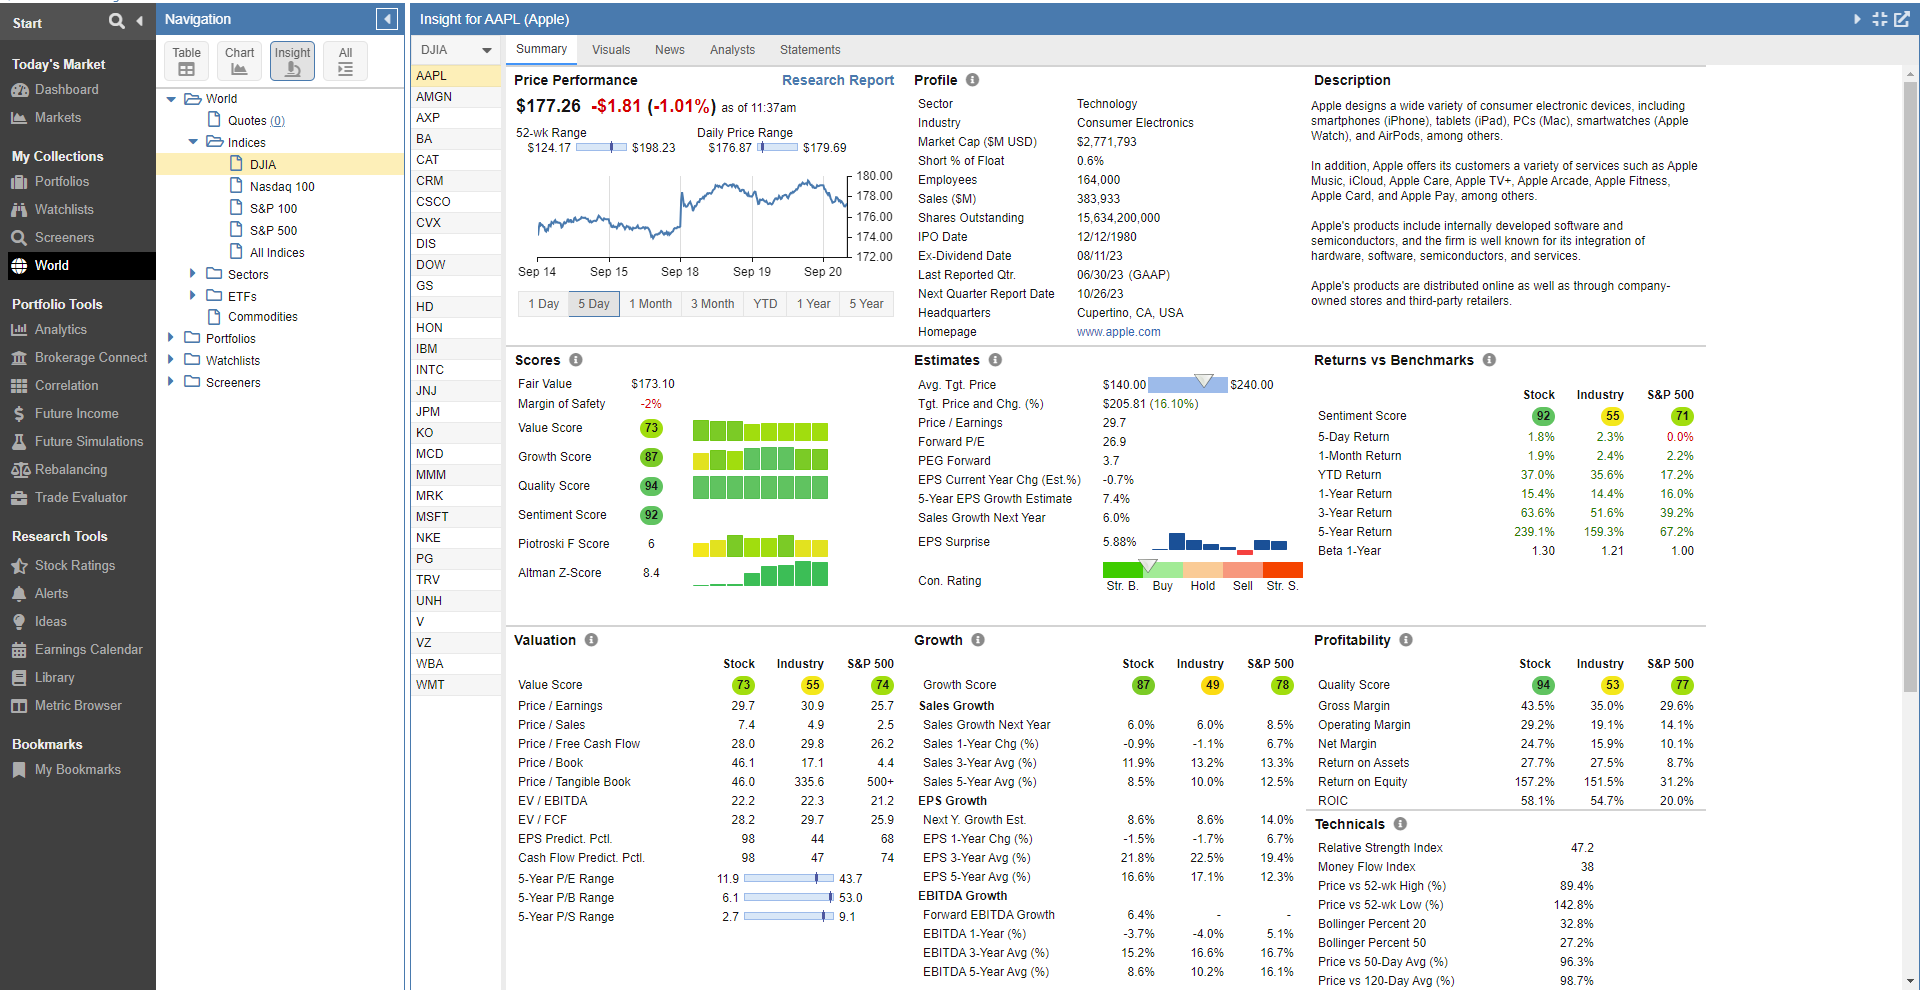Viewport: 1920px width, 990px height.
Task: Collapse the Navigation panel with the arrow button
Action: (387, 19)
